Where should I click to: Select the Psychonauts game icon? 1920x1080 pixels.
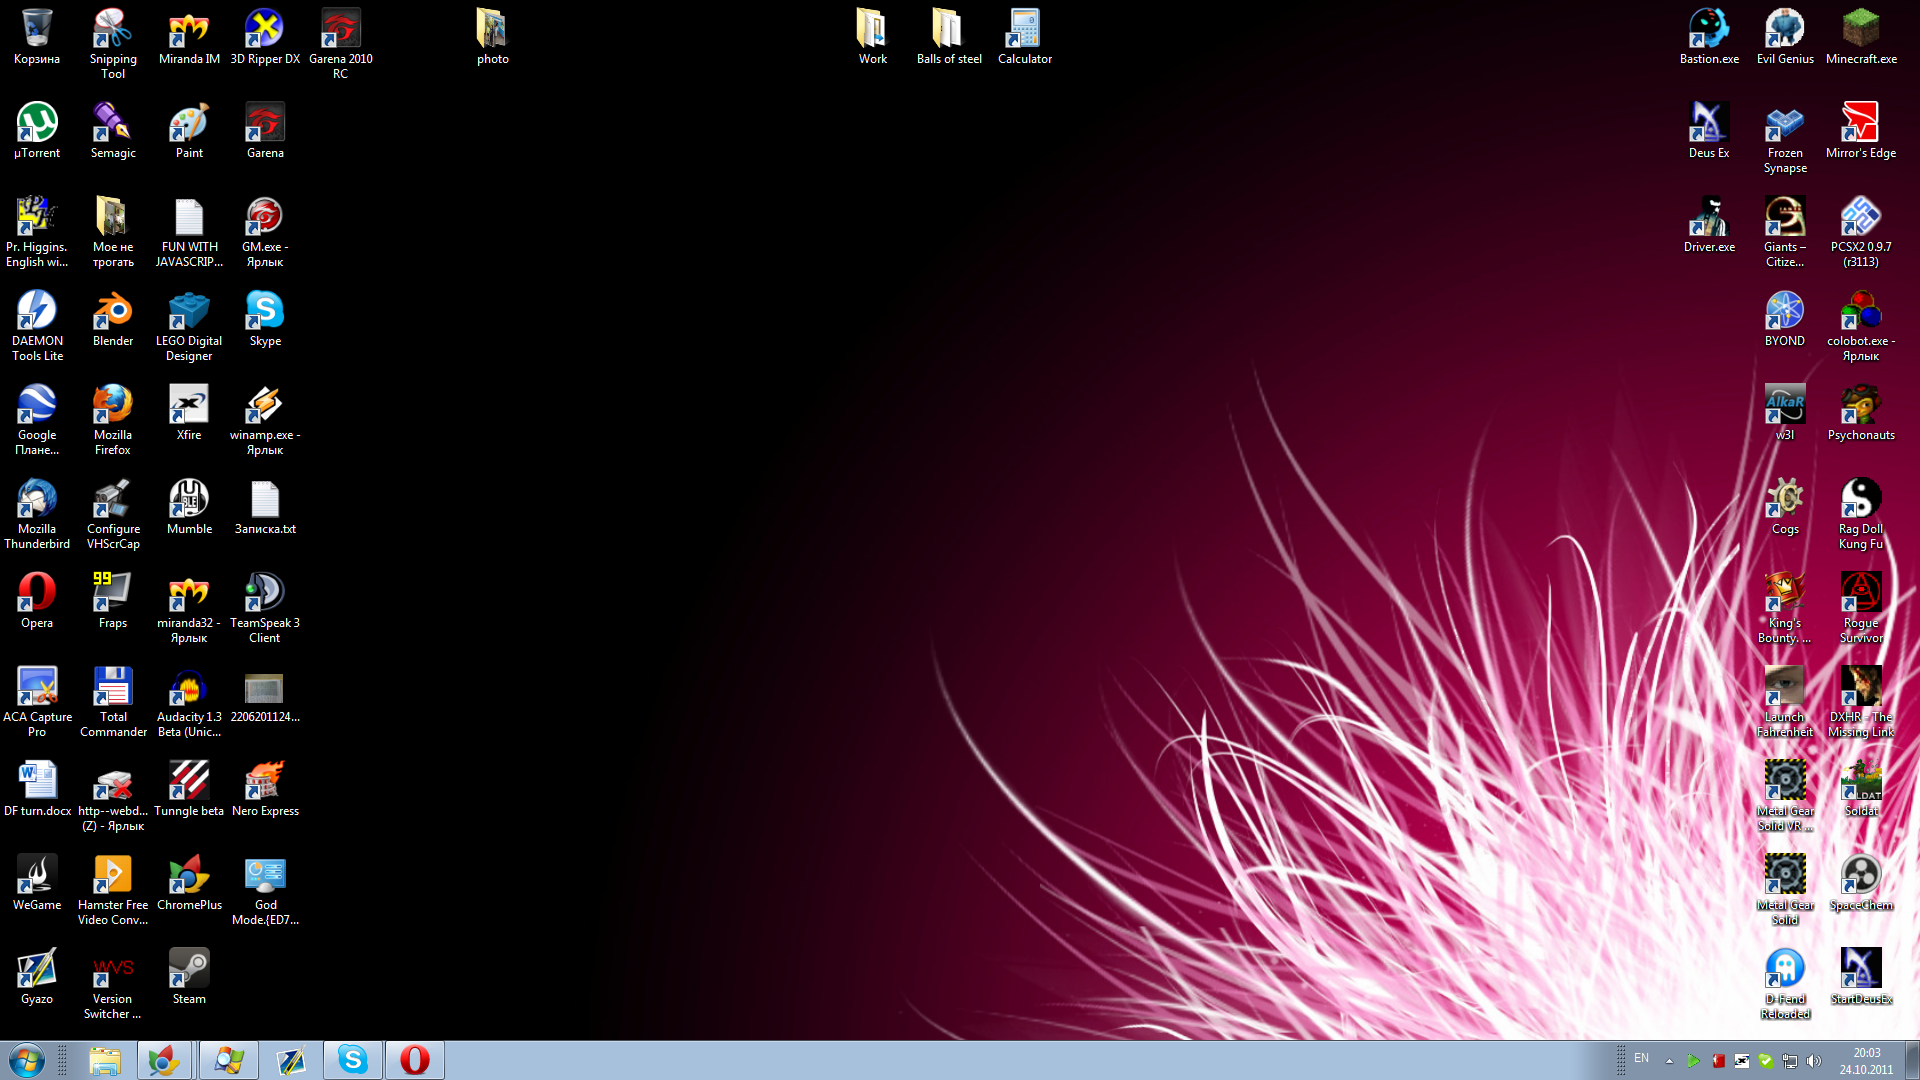tap(1861, 406)
